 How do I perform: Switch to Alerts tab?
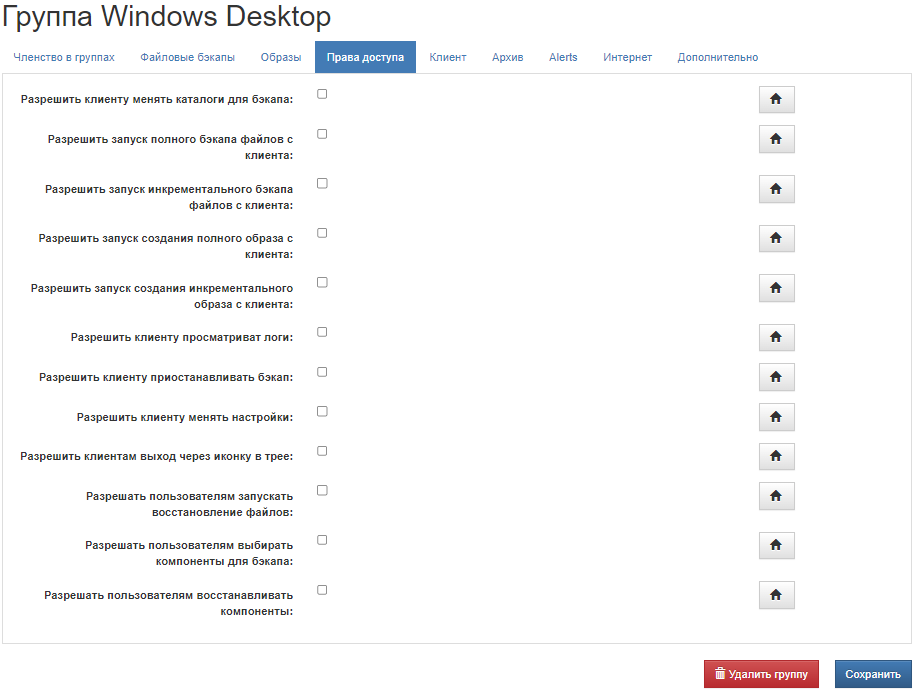563,57
